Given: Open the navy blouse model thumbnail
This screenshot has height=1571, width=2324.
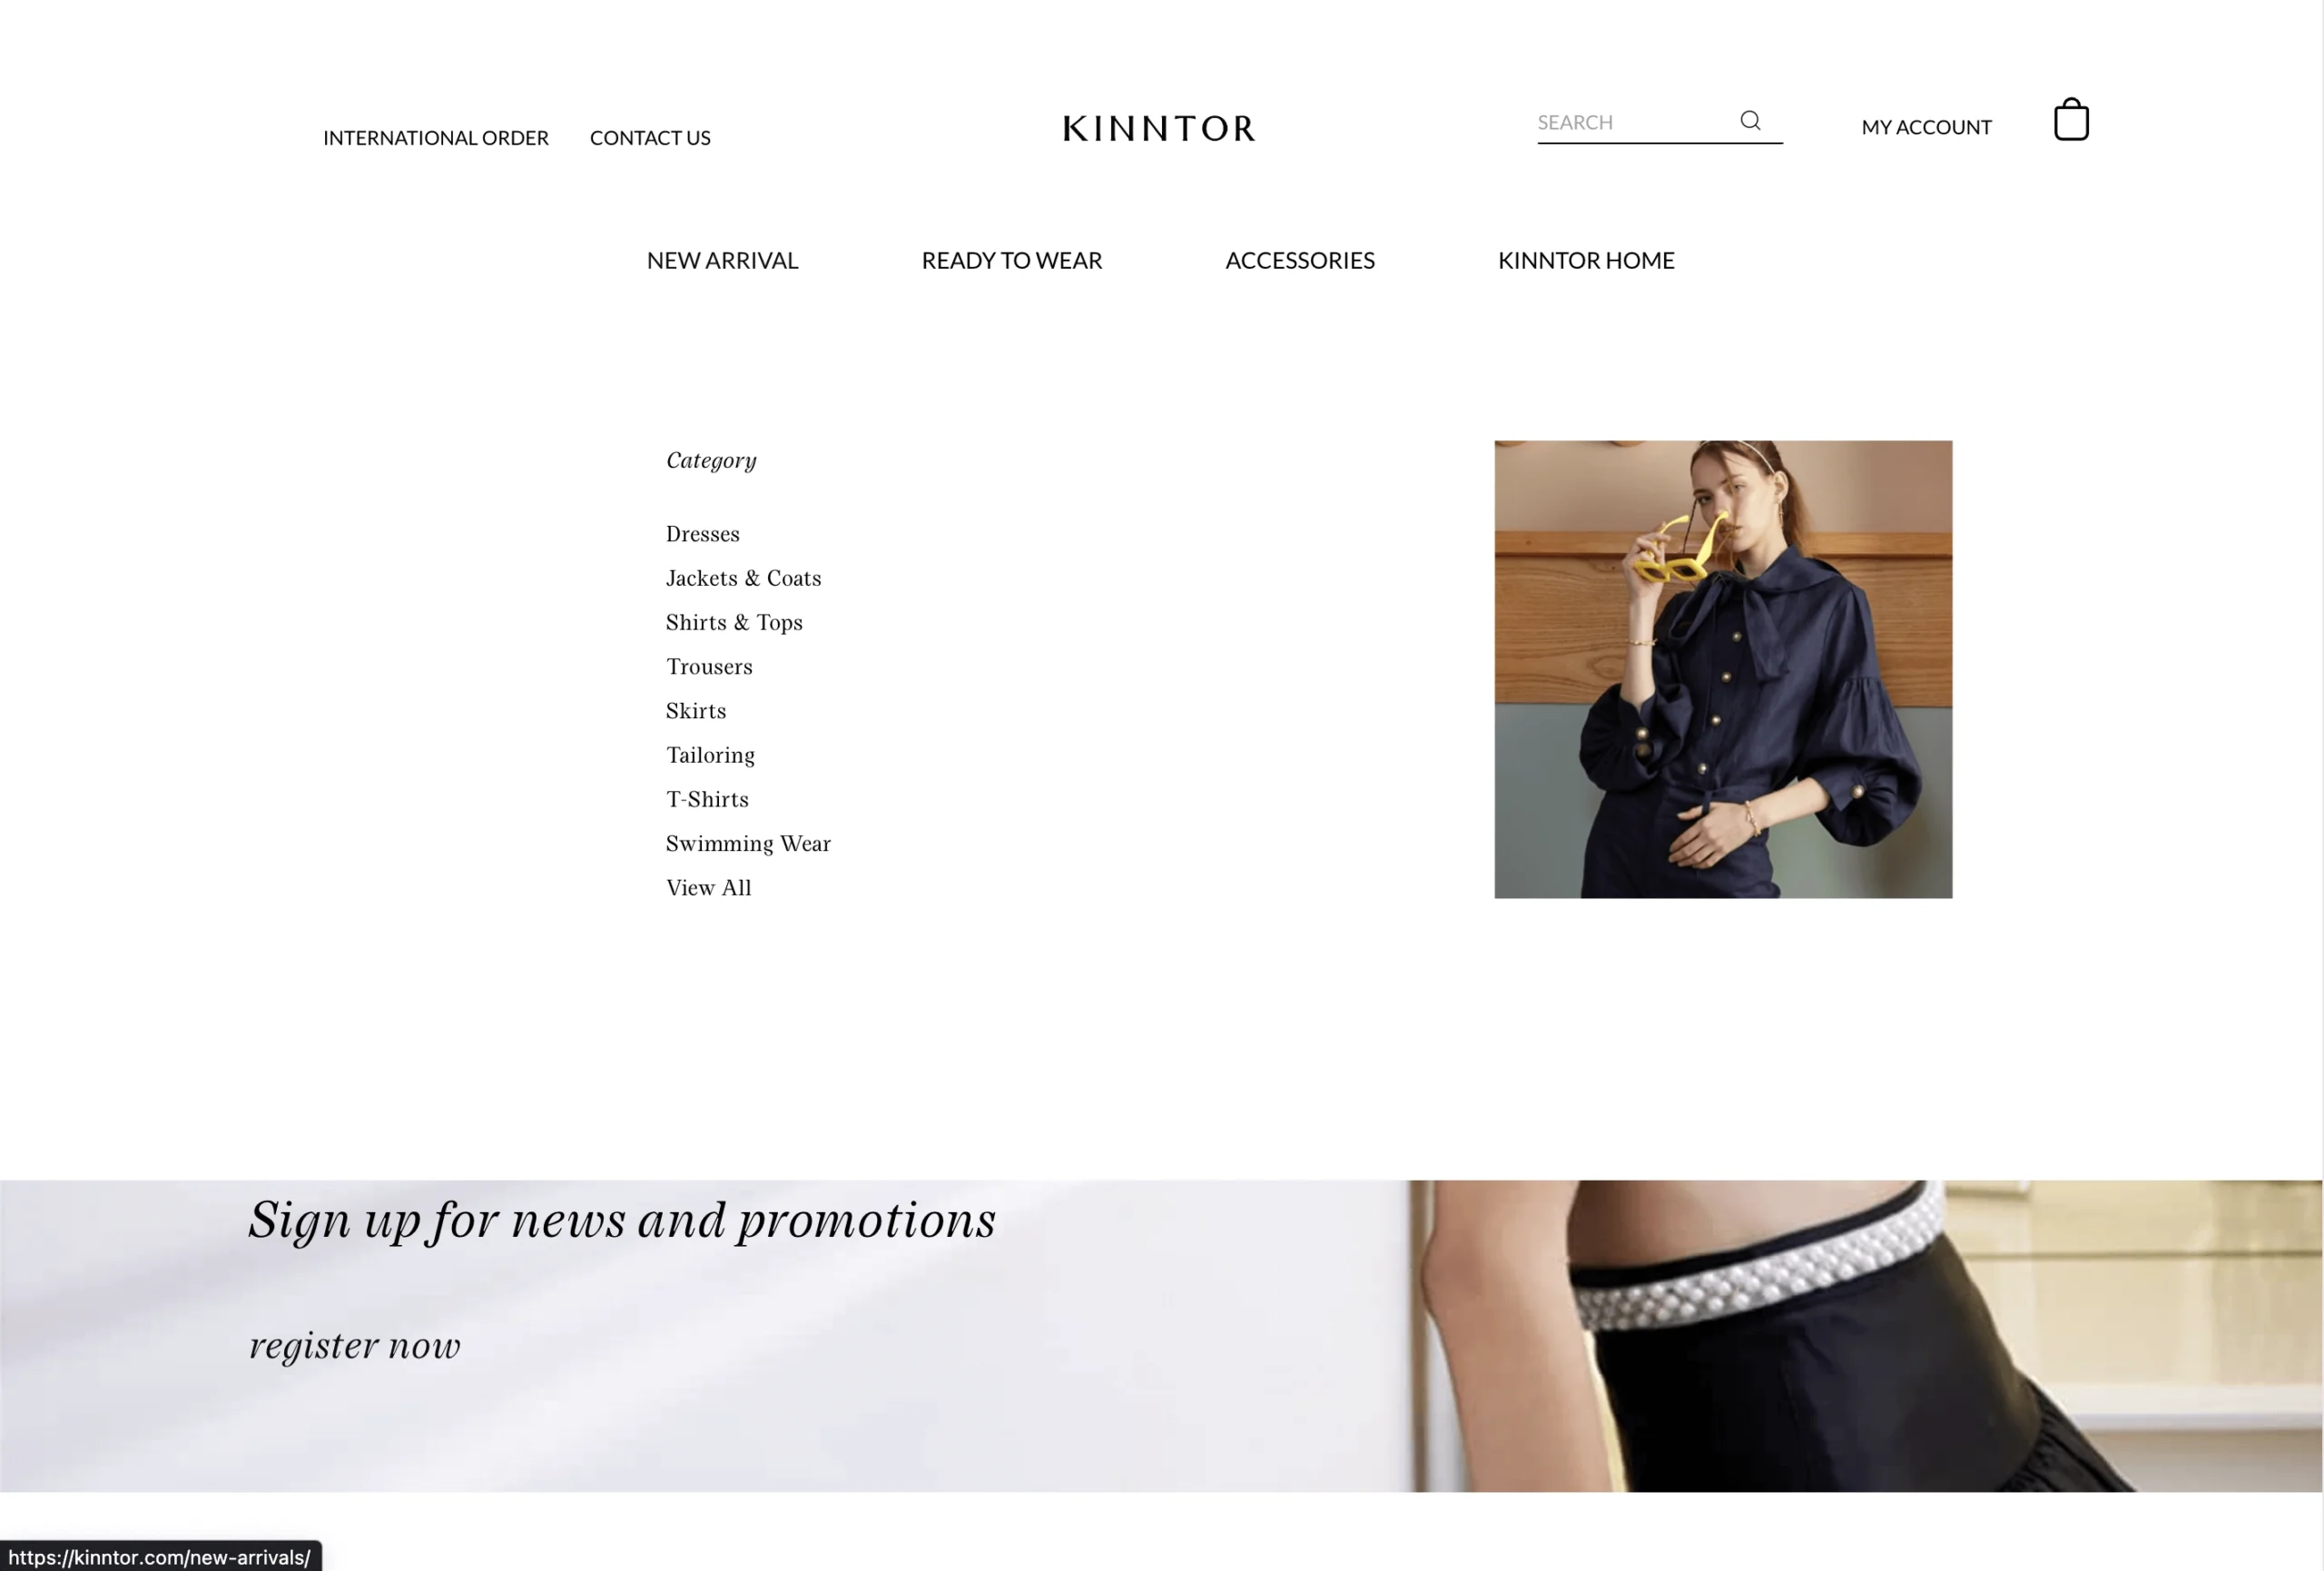Looking at the screenshot, I should click(x=1723, y=669).
